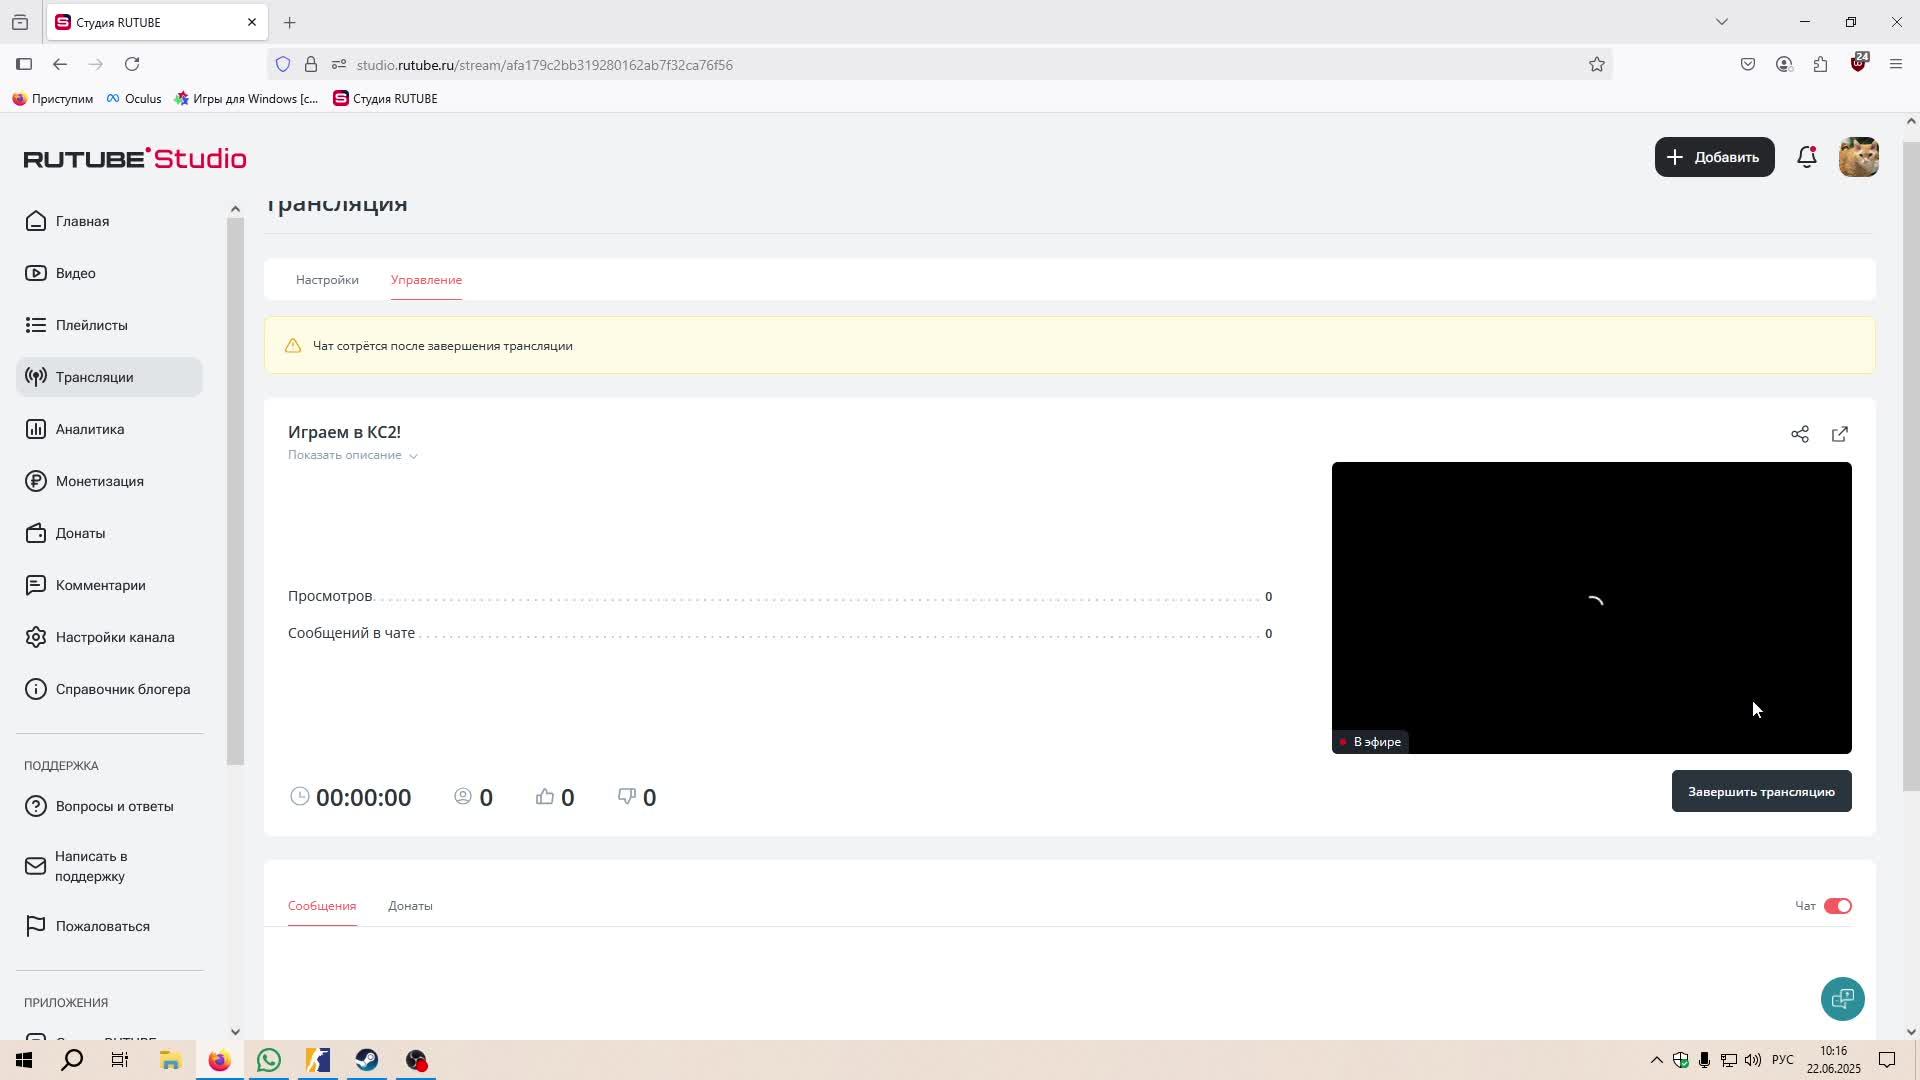Open WhatsApp from the taskbar
The width and height of the screenshot is (1920, 1080).
(x=269, y=1060)
